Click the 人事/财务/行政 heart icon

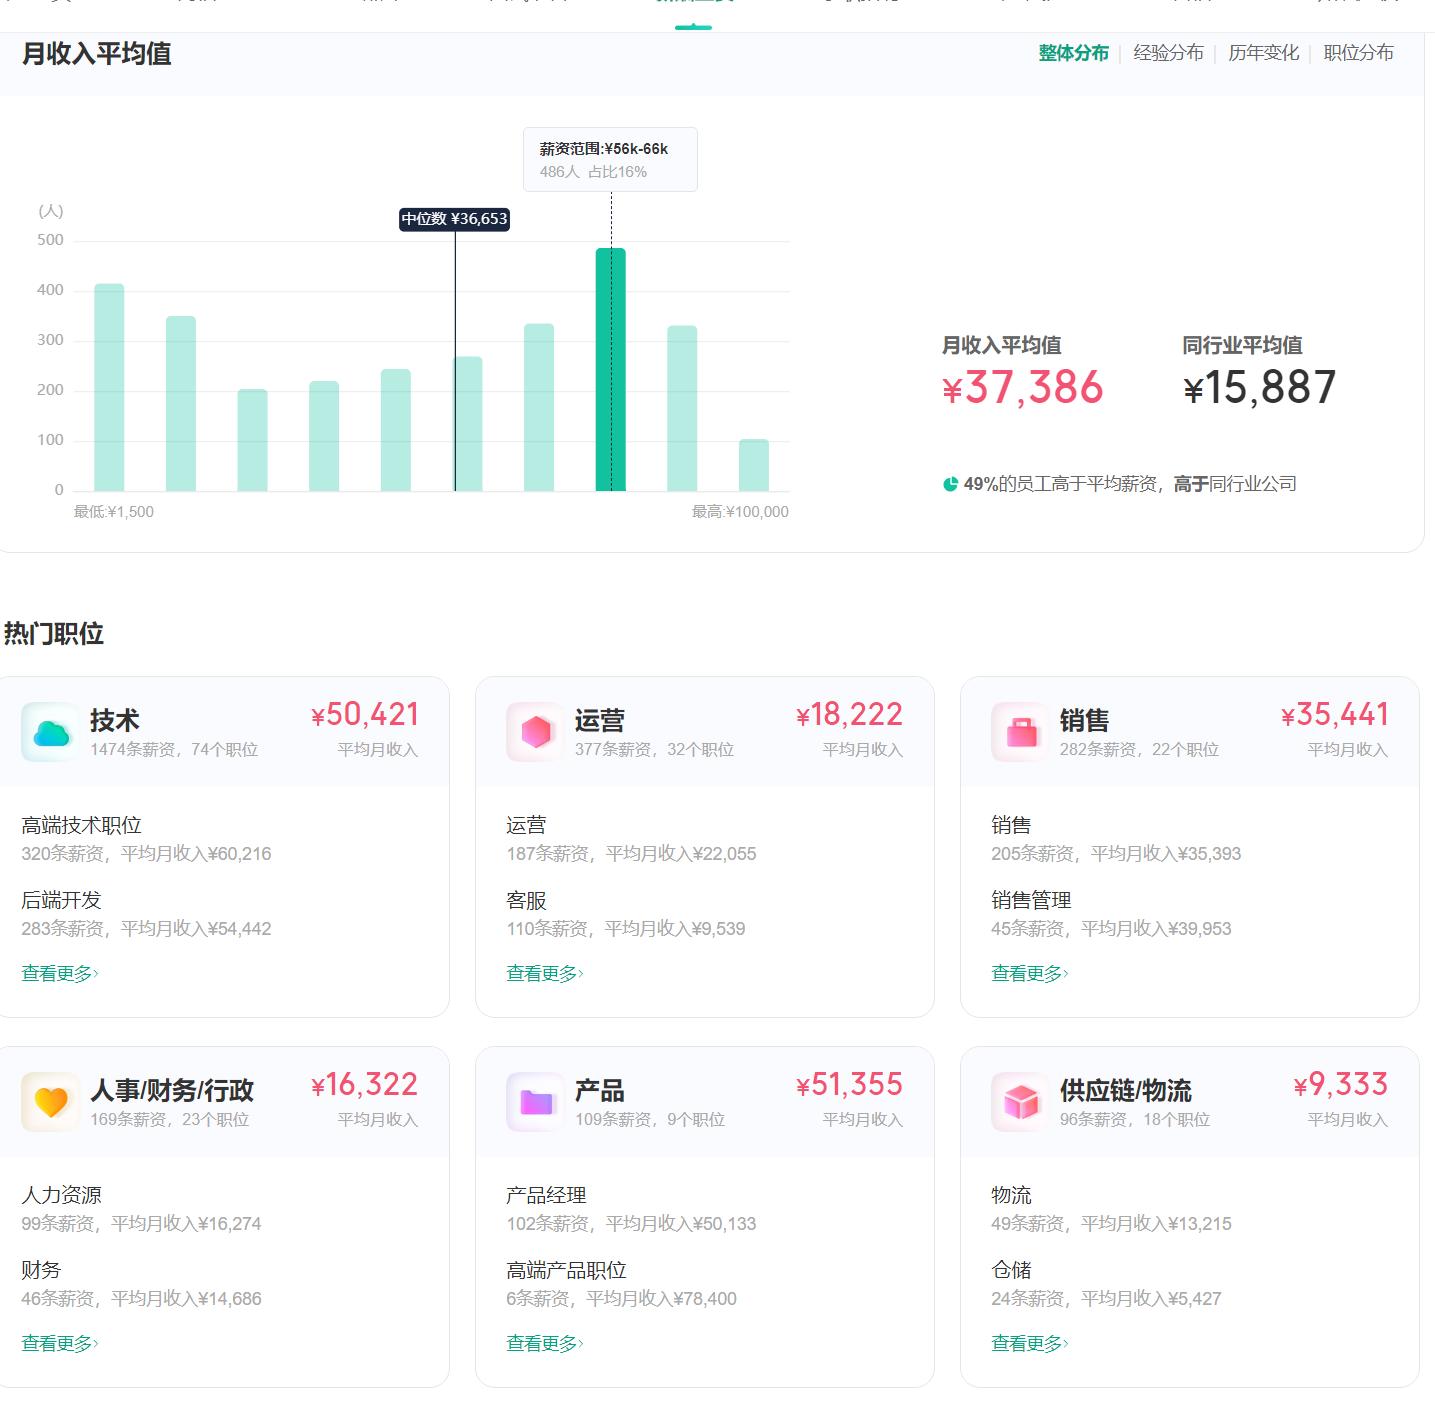[49, 1100]
